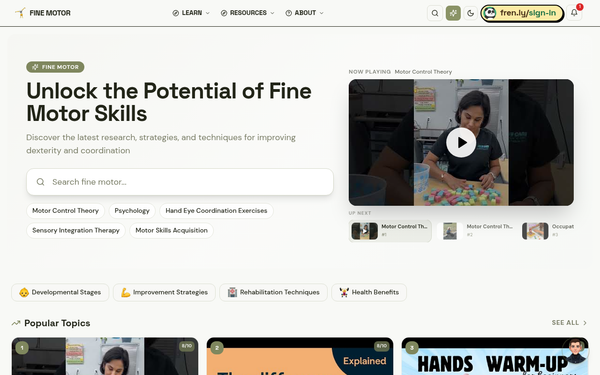
Task: Expand the Resources menu
Action: click(248, 13)
